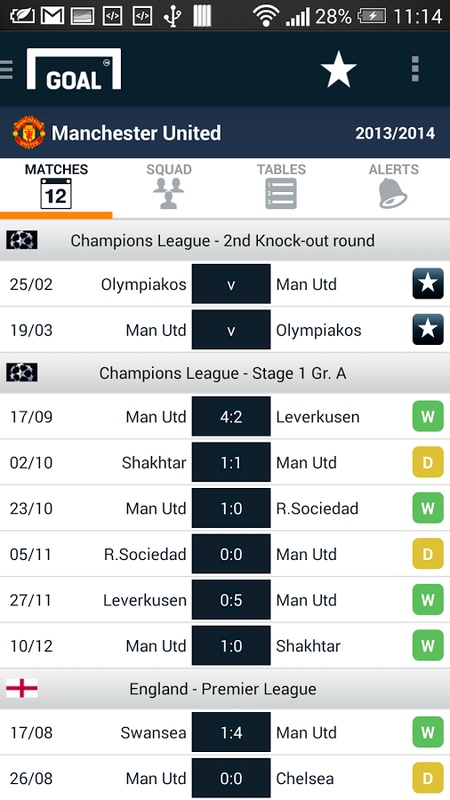Viewport: 450px width, 800px height.
Task: Select the 2013/2014 season selector
Action: click(x=395, y=133)
